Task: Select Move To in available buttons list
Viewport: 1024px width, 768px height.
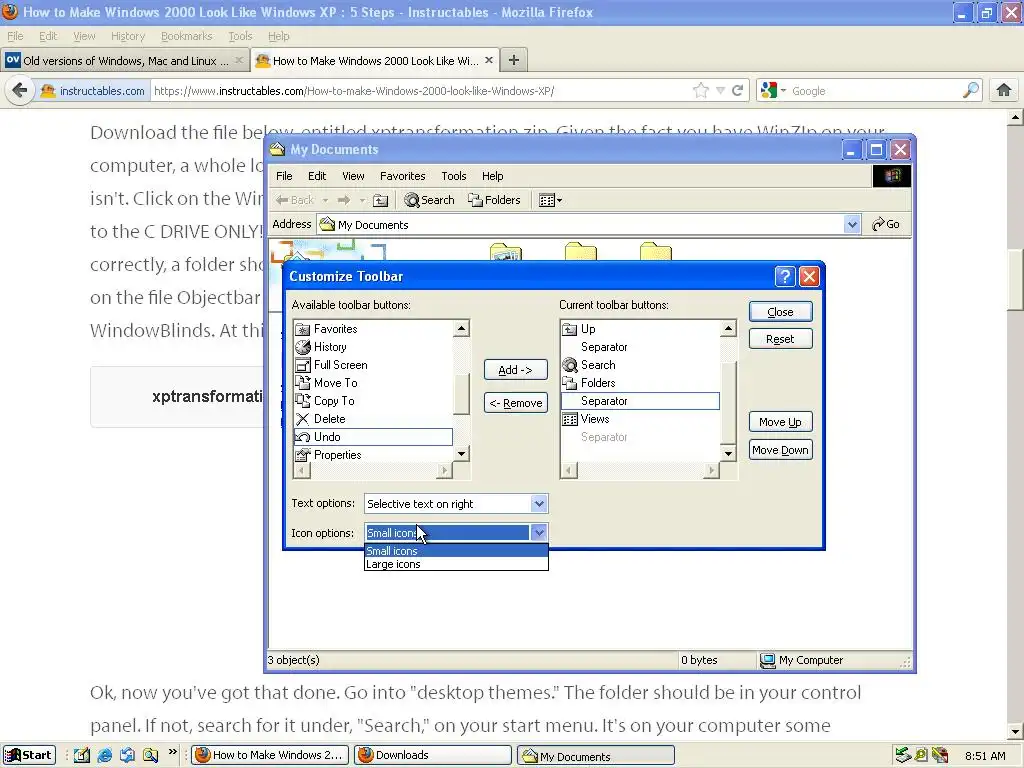Action: point(373,383)
